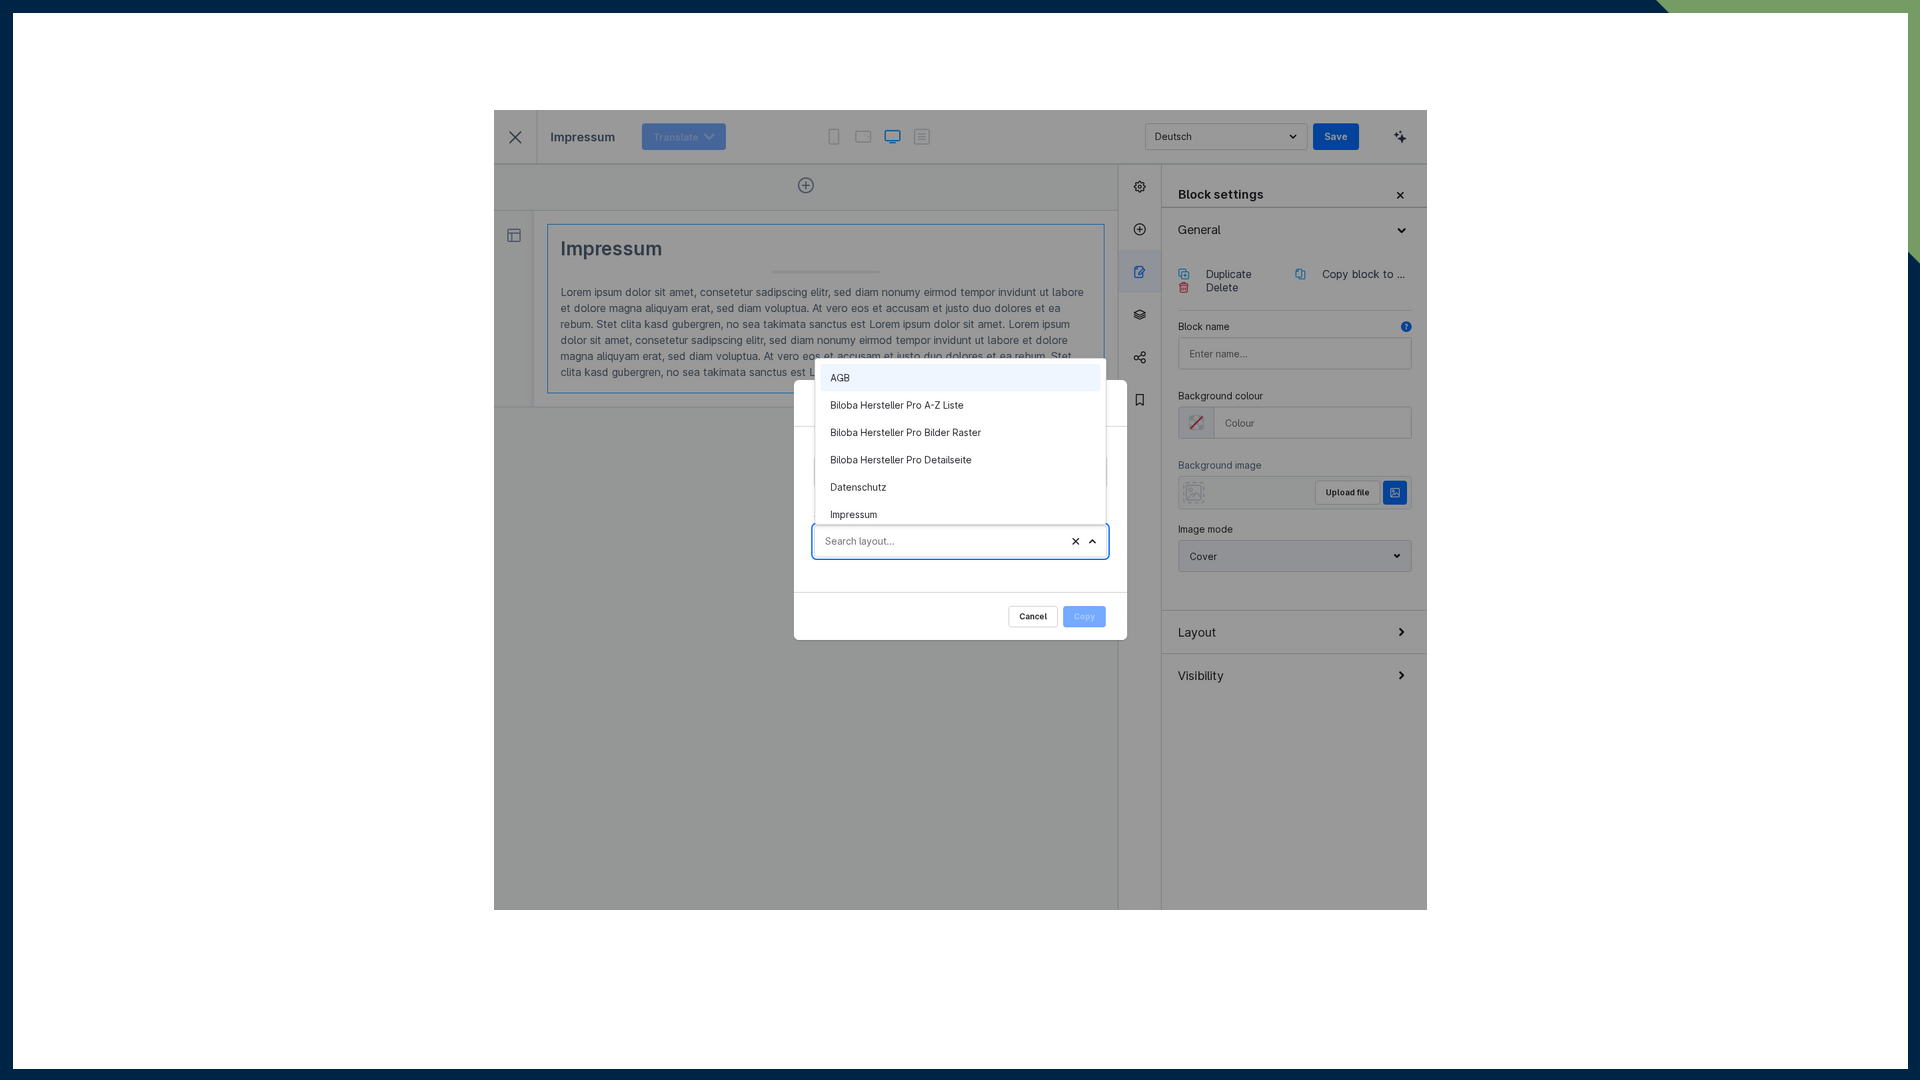Expand the Layout section
The width and height of the screenshot is (1920, 1080).
[1294, 633]
